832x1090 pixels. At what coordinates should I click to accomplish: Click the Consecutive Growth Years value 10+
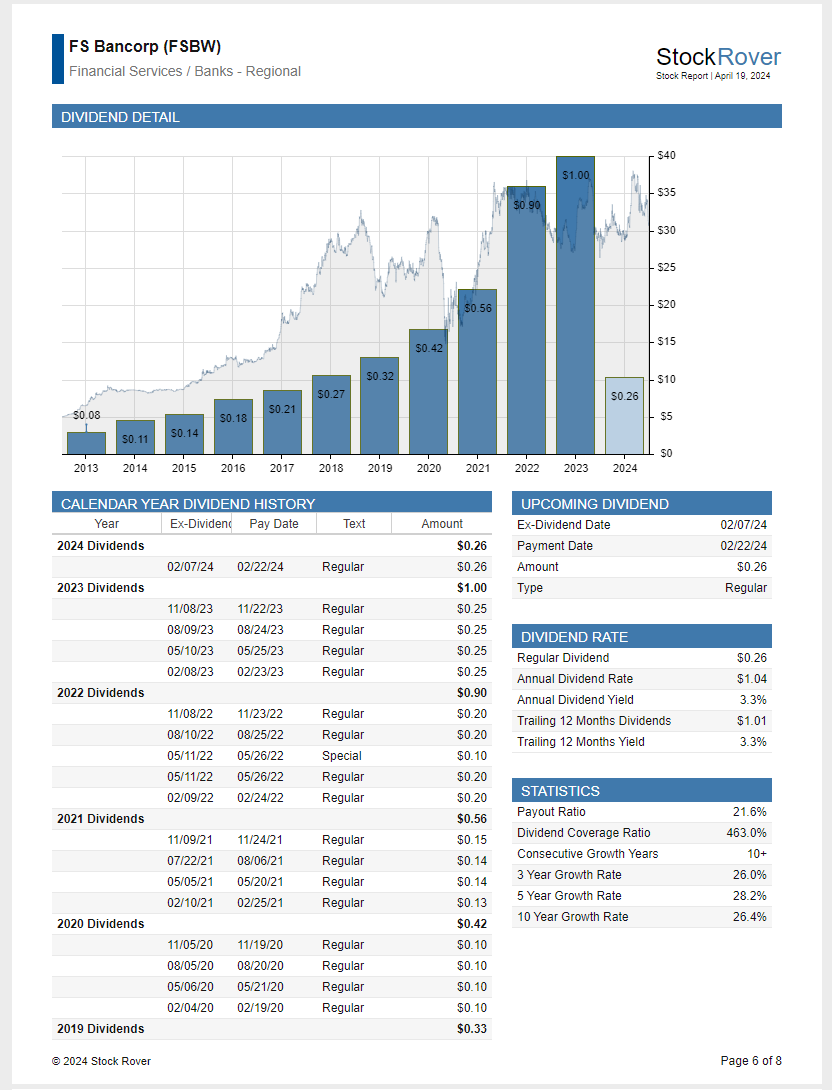coord(757,854)
